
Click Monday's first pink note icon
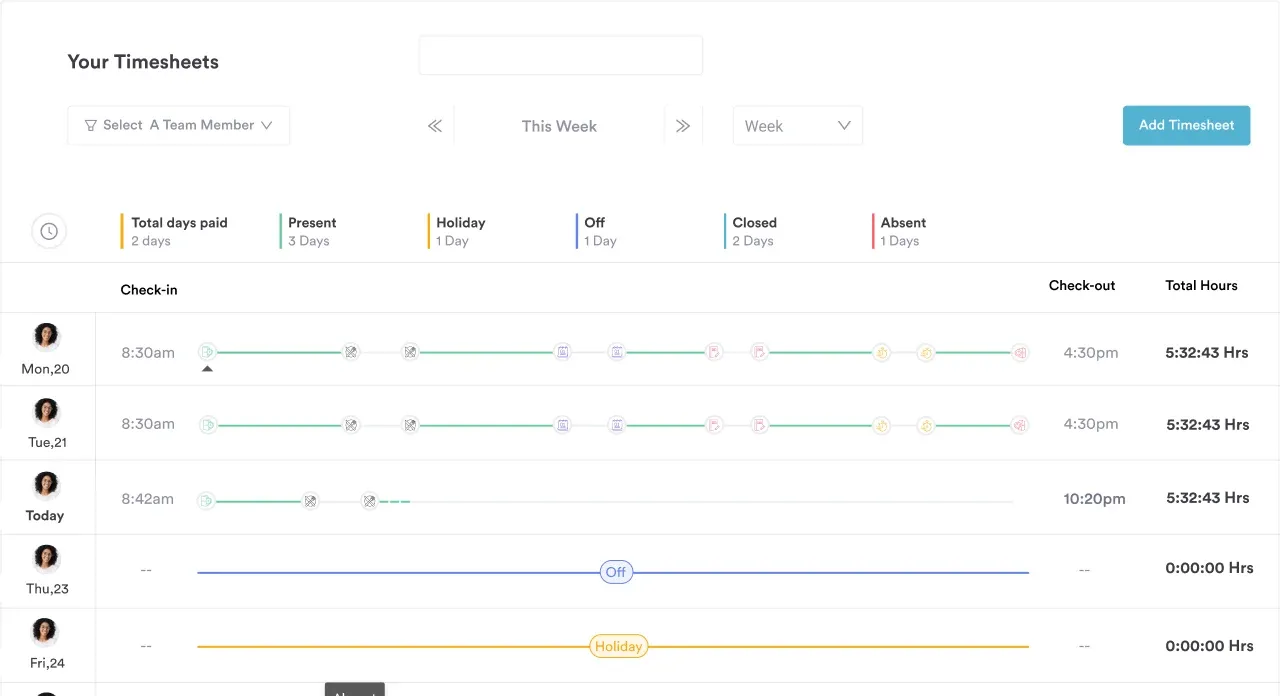point(714,352)
